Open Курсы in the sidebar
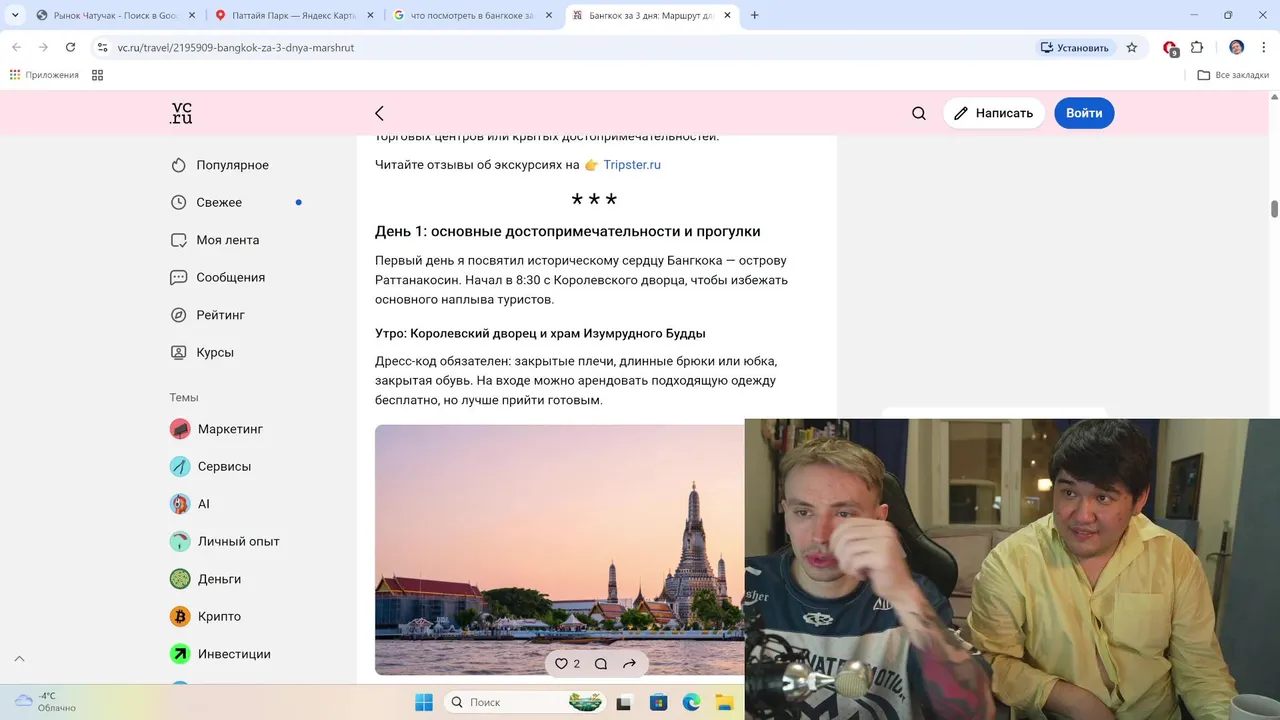The height and width of the screenshot is (720, 1280). (x=202, y=352)
